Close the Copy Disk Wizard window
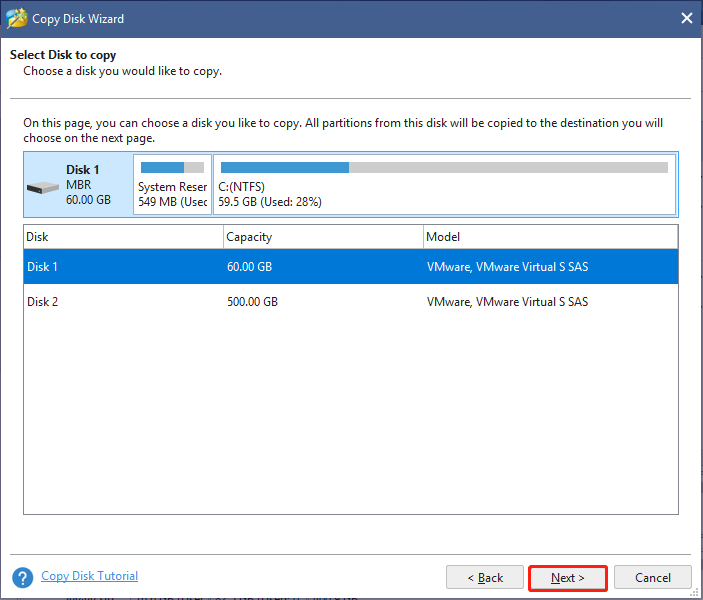The image size is (703, 600). pos(686,18)
